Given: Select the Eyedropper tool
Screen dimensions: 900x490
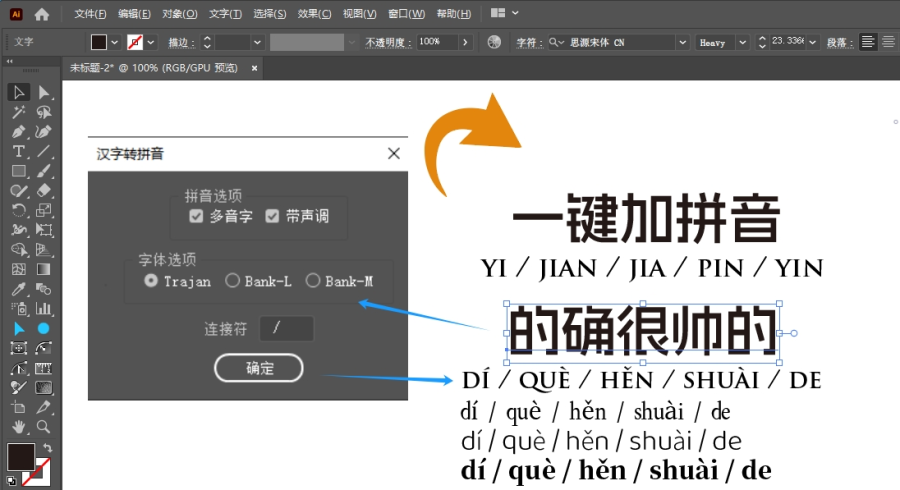Looking at the screenshot, I should click(x=18, y=289).
